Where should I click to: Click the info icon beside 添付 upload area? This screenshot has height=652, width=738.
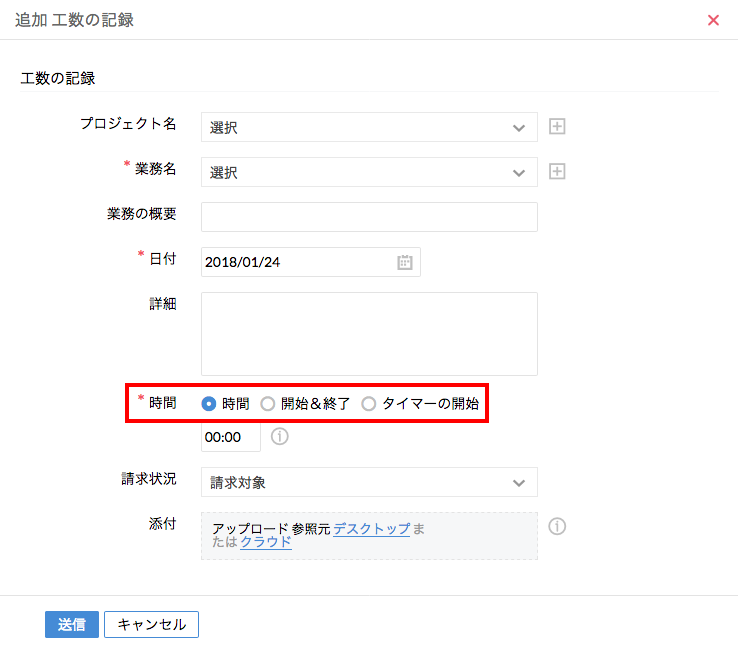[x=557, y=526]
